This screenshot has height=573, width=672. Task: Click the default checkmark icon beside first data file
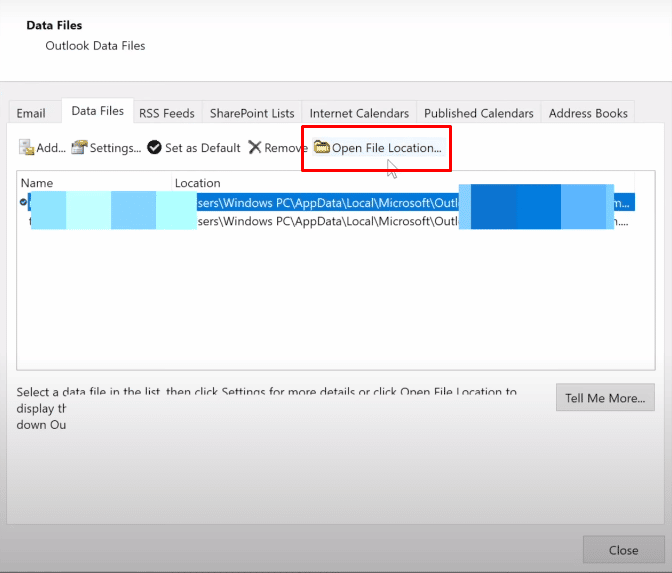click(23, 202)
